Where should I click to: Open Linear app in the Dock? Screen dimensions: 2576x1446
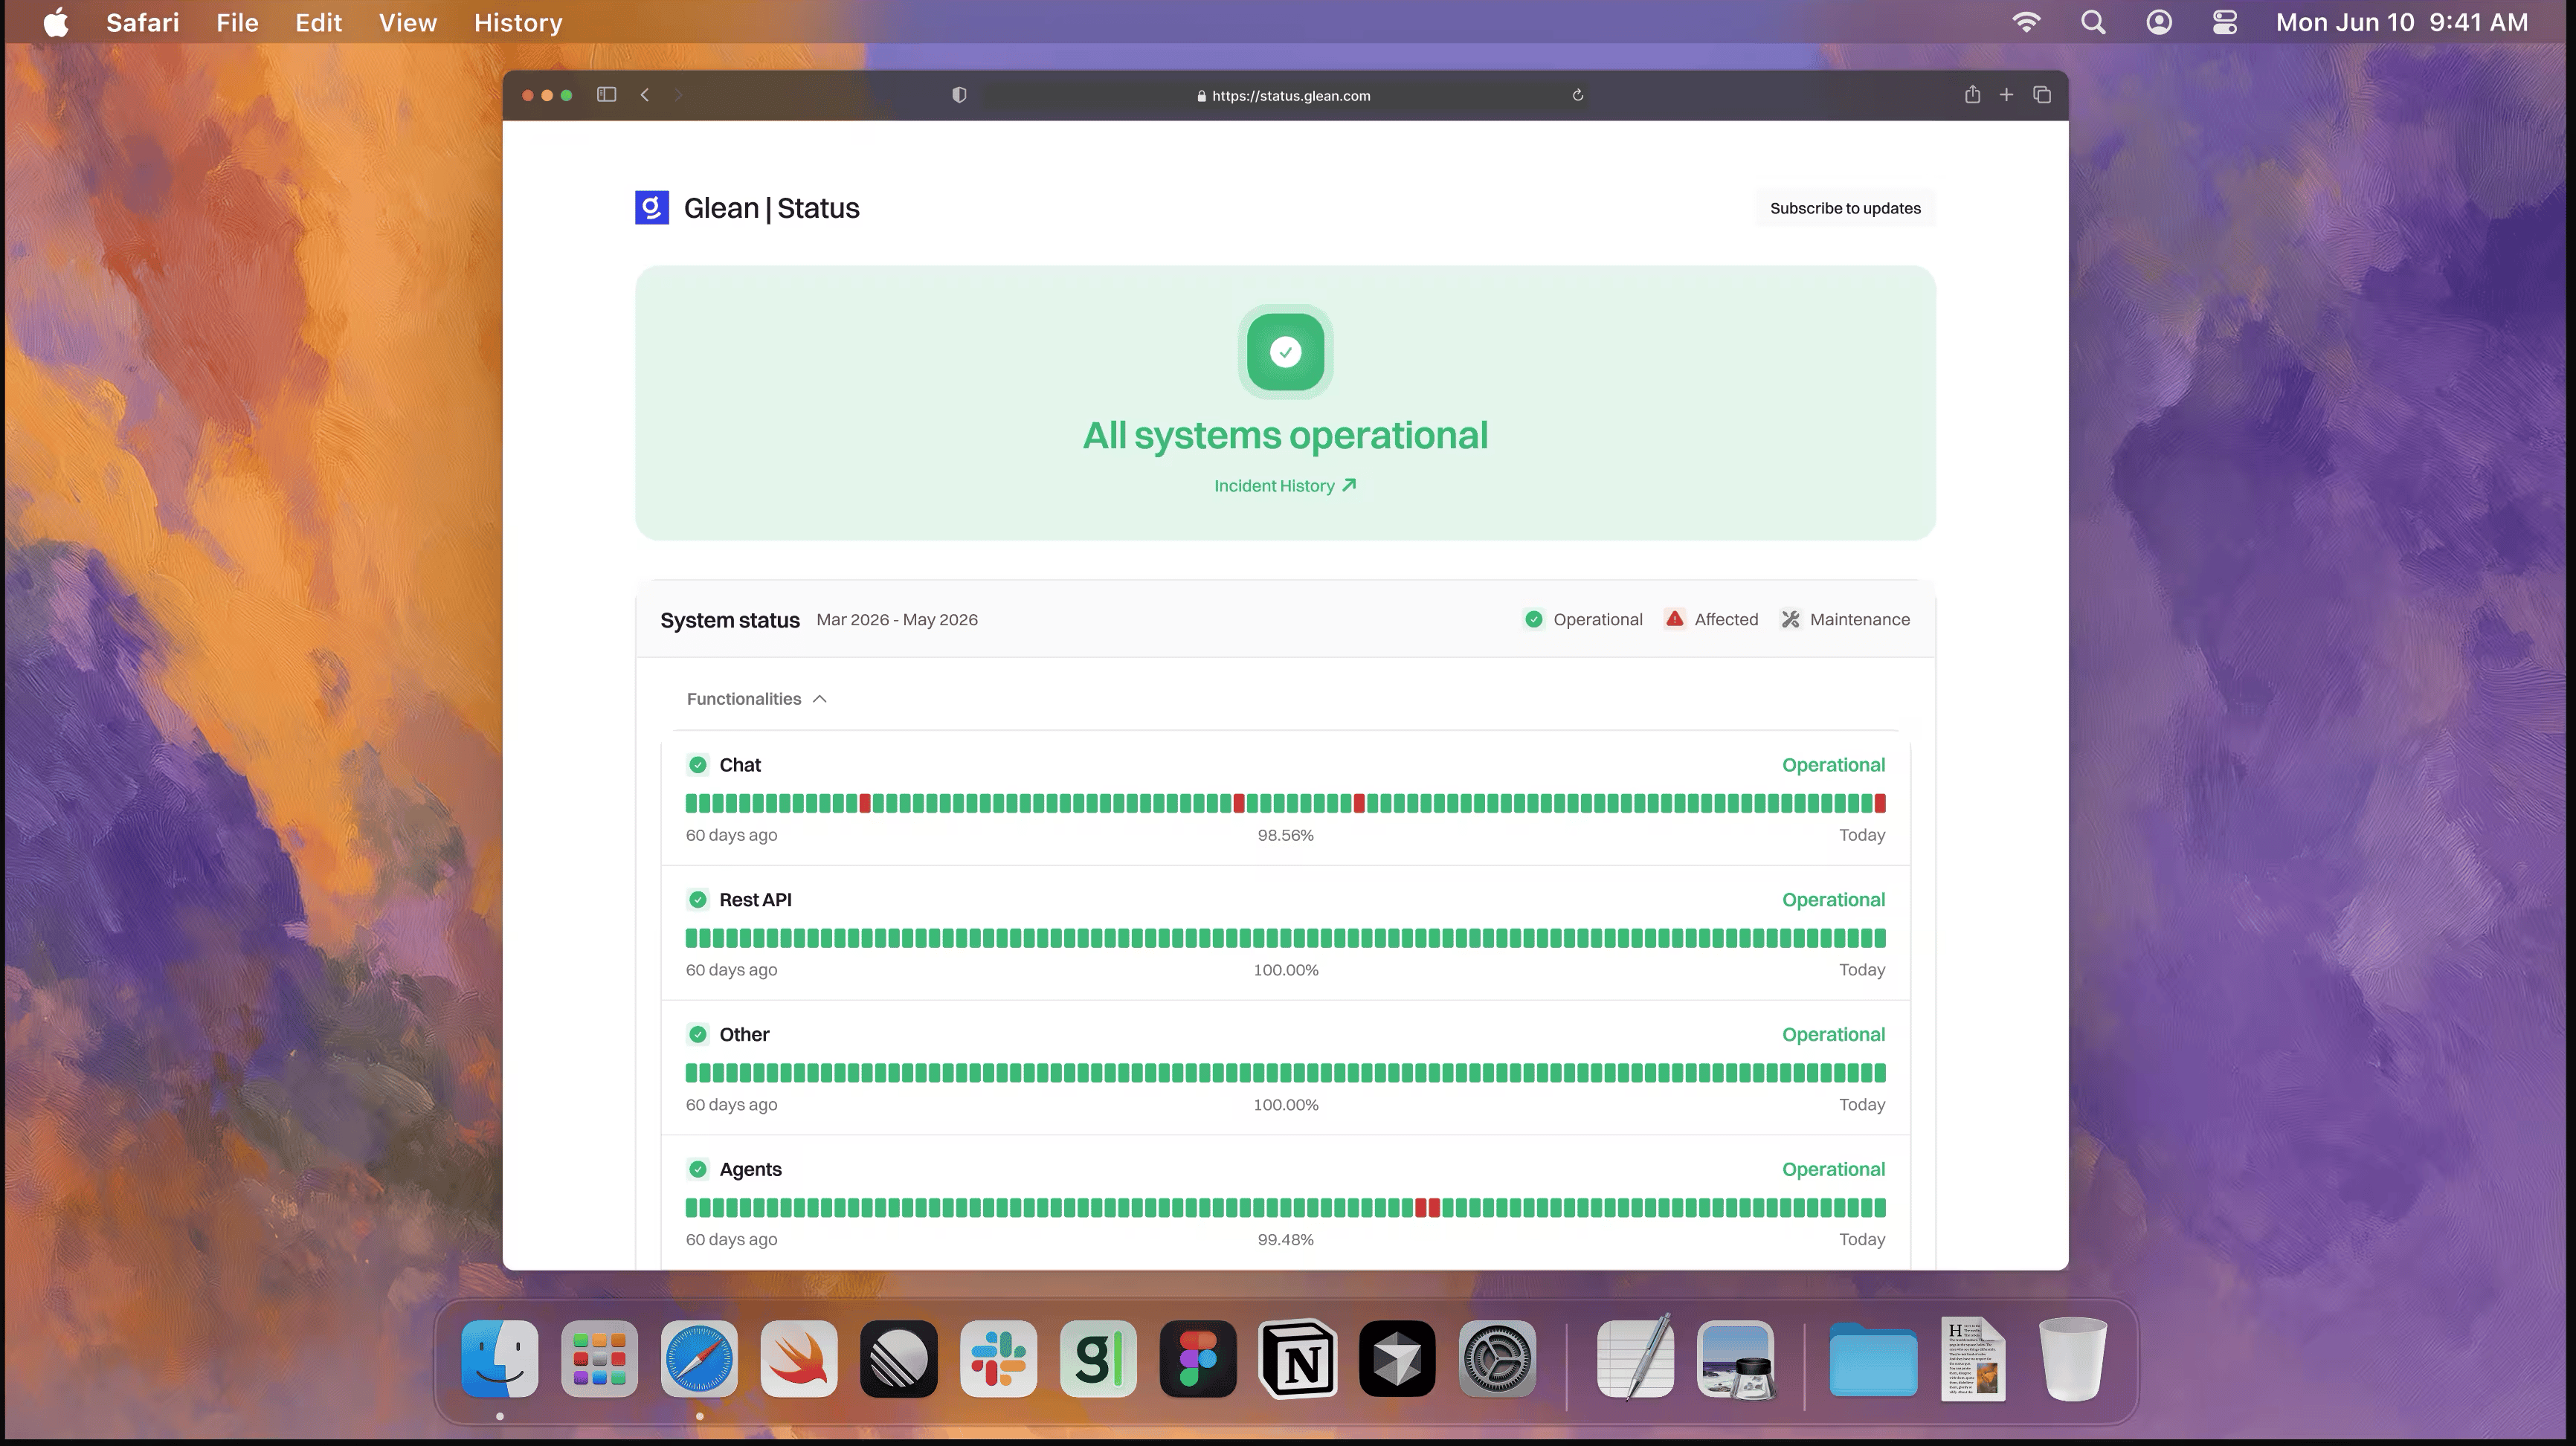898,1358
